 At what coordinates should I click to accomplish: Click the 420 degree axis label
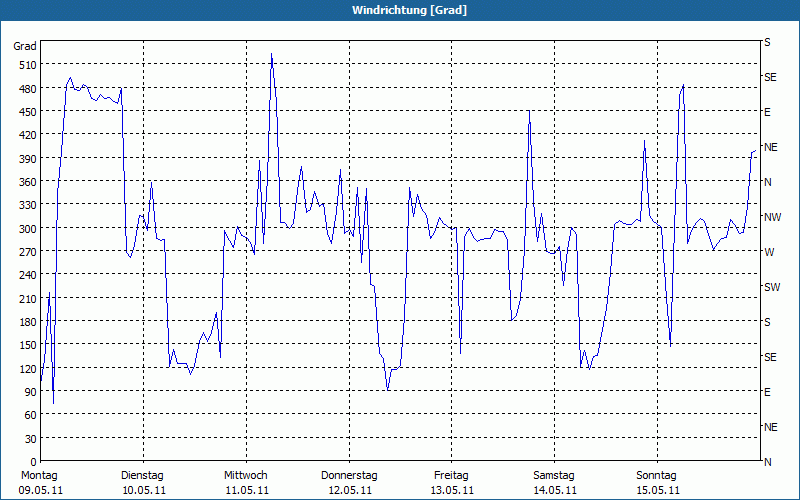28,135
